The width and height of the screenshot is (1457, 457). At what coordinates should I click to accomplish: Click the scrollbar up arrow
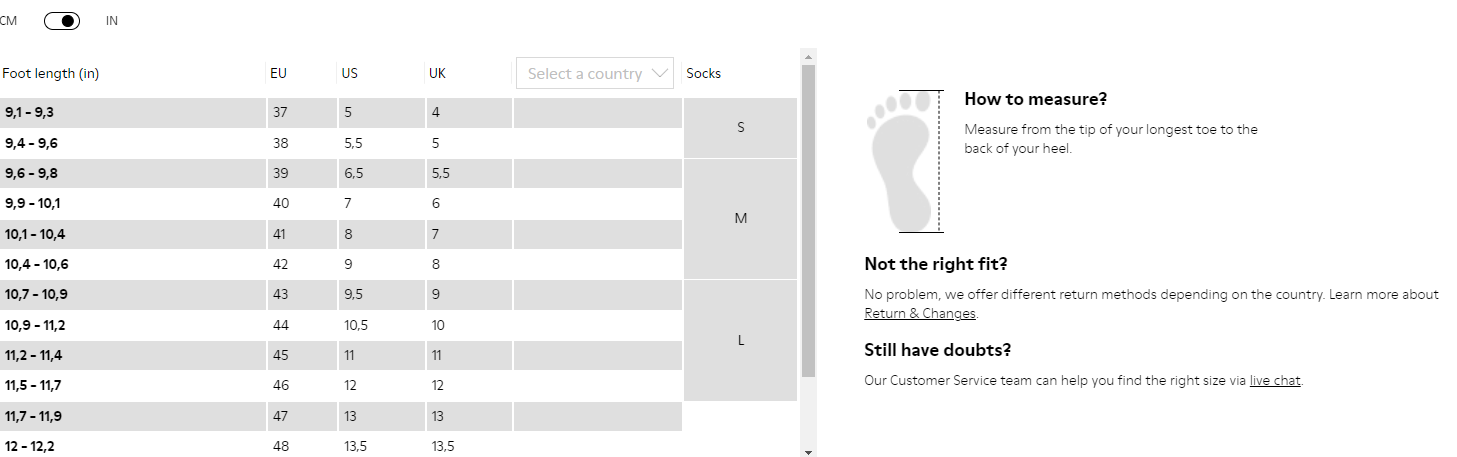point(809,57)
